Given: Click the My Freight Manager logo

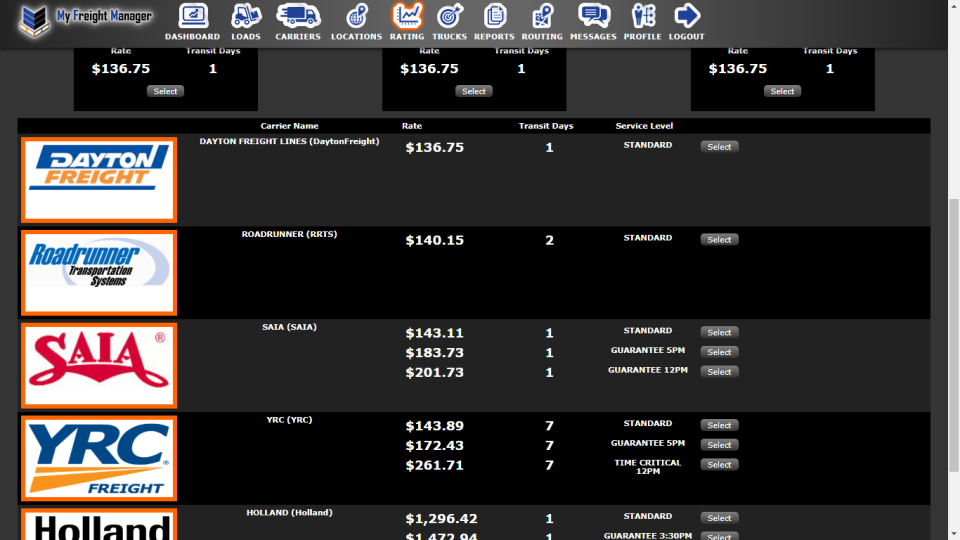Looking at the screenshot, I should [x=84, y=20].
